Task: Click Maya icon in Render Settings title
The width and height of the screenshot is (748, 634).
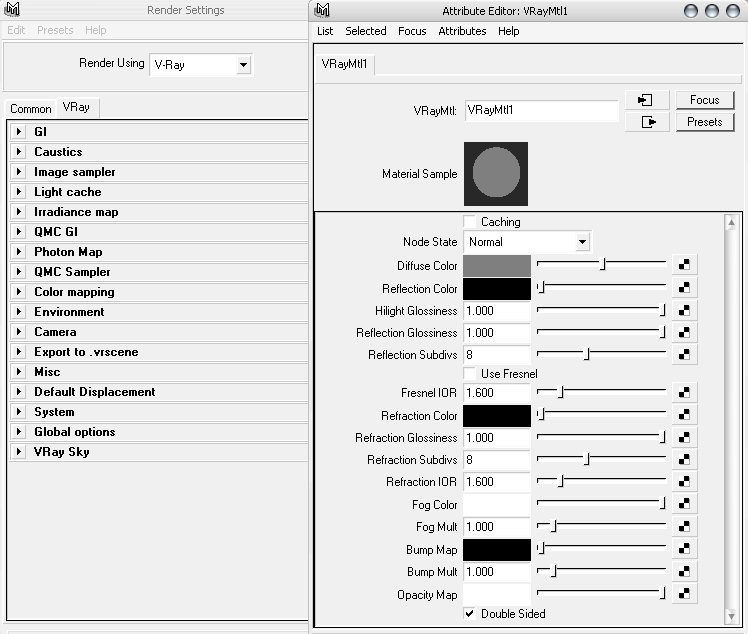Action: click(x=12, y=9)
